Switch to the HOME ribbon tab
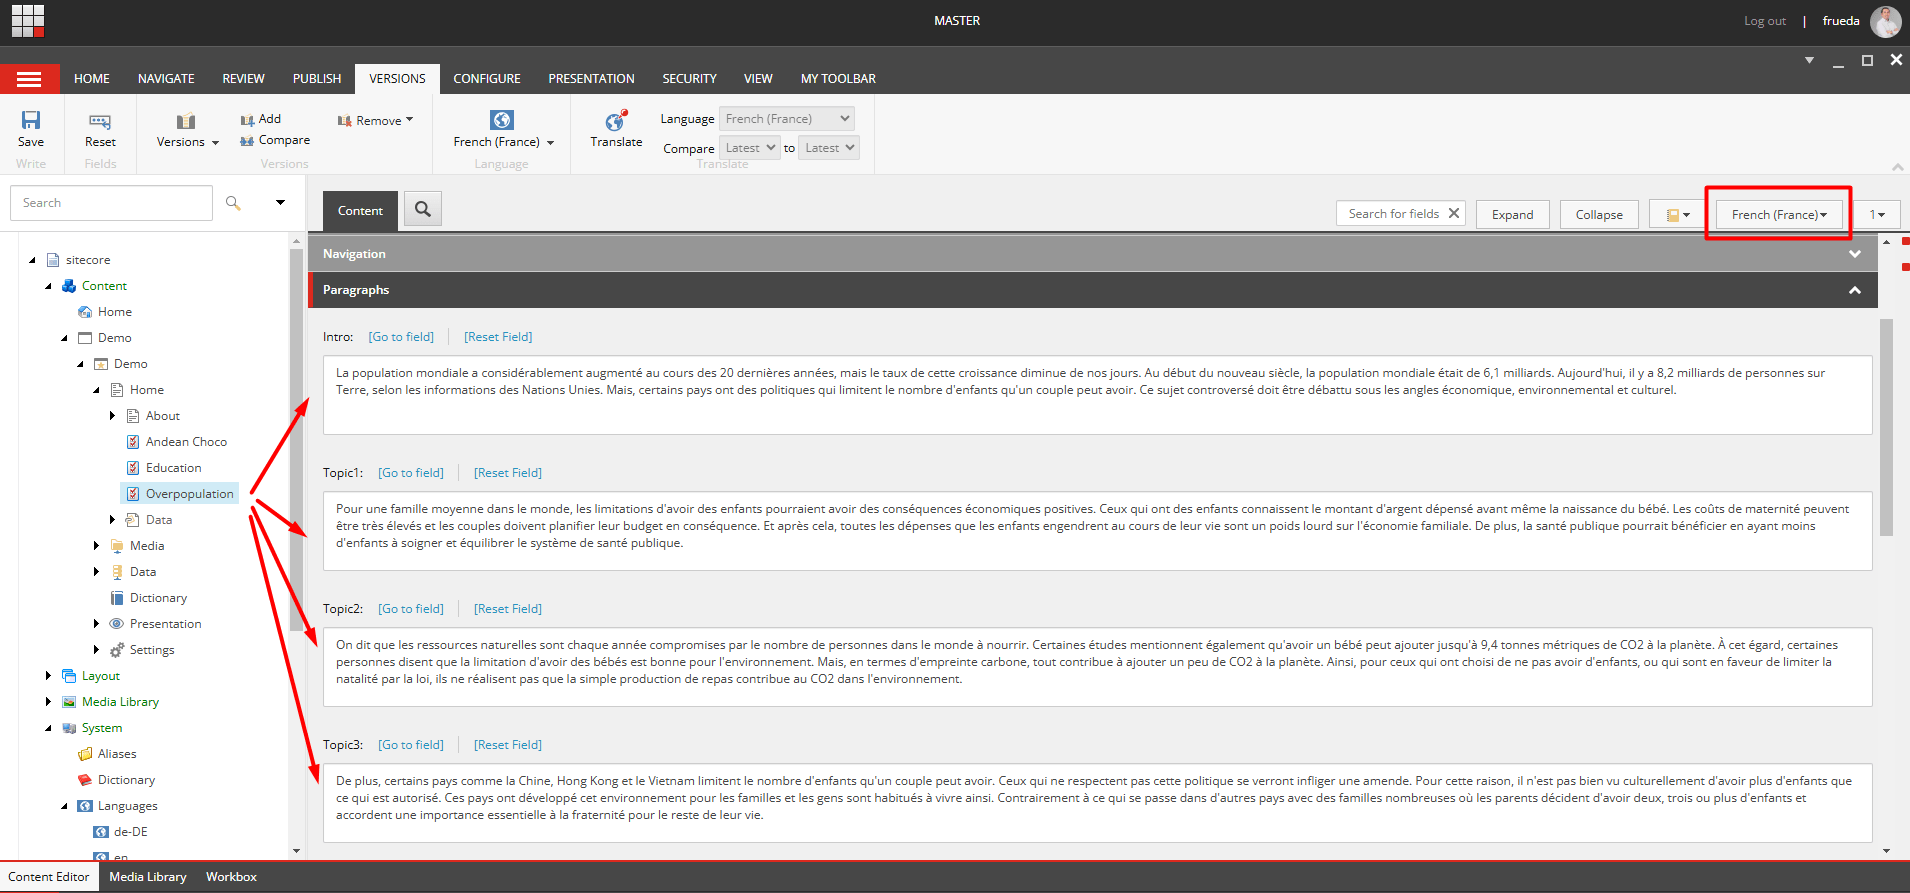The height and width of the screenshot is (893, 1910). [x=92, y=79]
